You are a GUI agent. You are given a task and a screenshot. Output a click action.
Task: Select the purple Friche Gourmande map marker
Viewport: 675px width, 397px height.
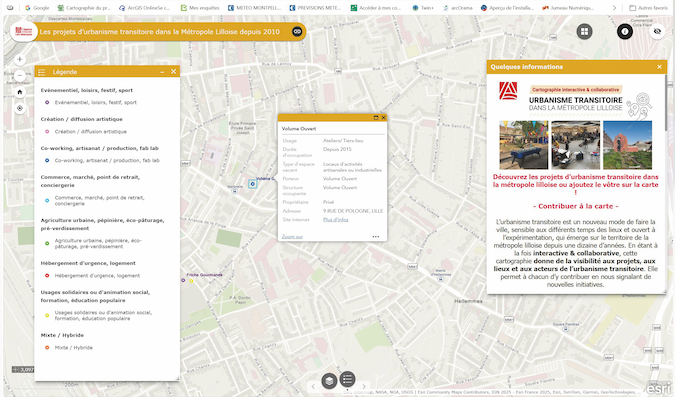click(x=183, y=280)
